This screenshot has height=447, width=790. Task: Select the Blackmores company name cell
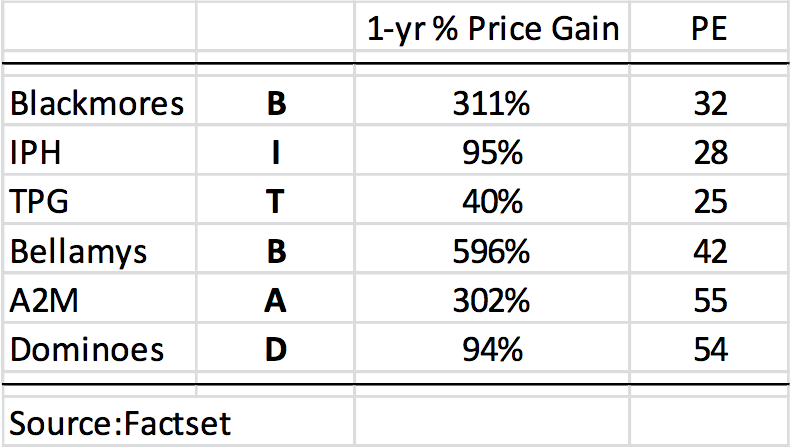point(97,103)
